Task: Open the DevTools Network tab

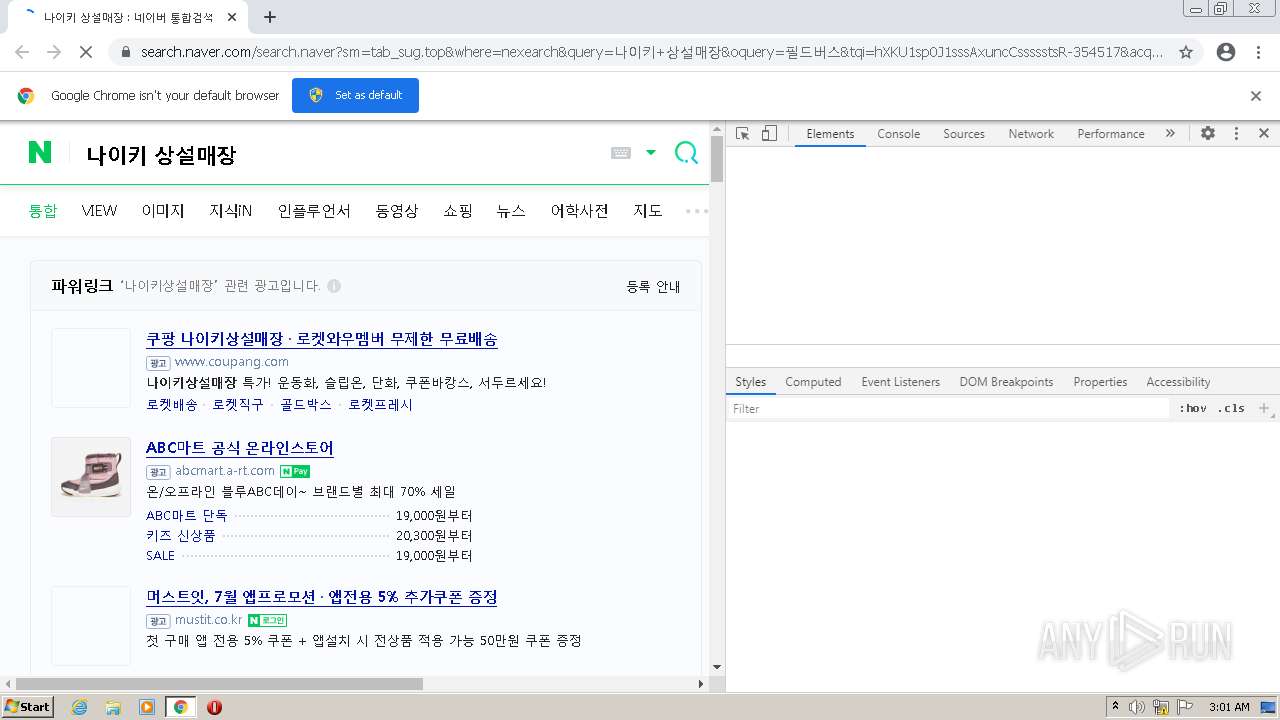Action: tap(1031, 134)
